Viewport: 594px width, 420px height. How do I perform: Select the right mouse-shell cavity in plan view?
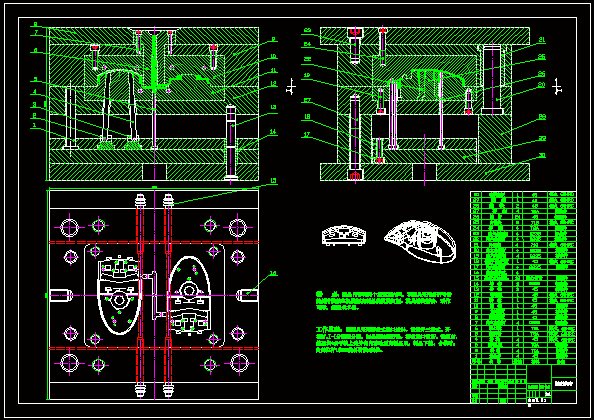tap(189, 295)
